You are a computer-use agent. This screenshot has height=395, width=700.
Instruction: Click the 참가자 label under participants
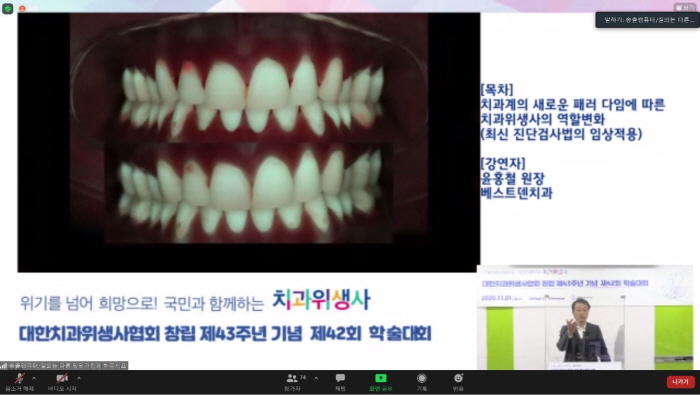tap(292, 389)
